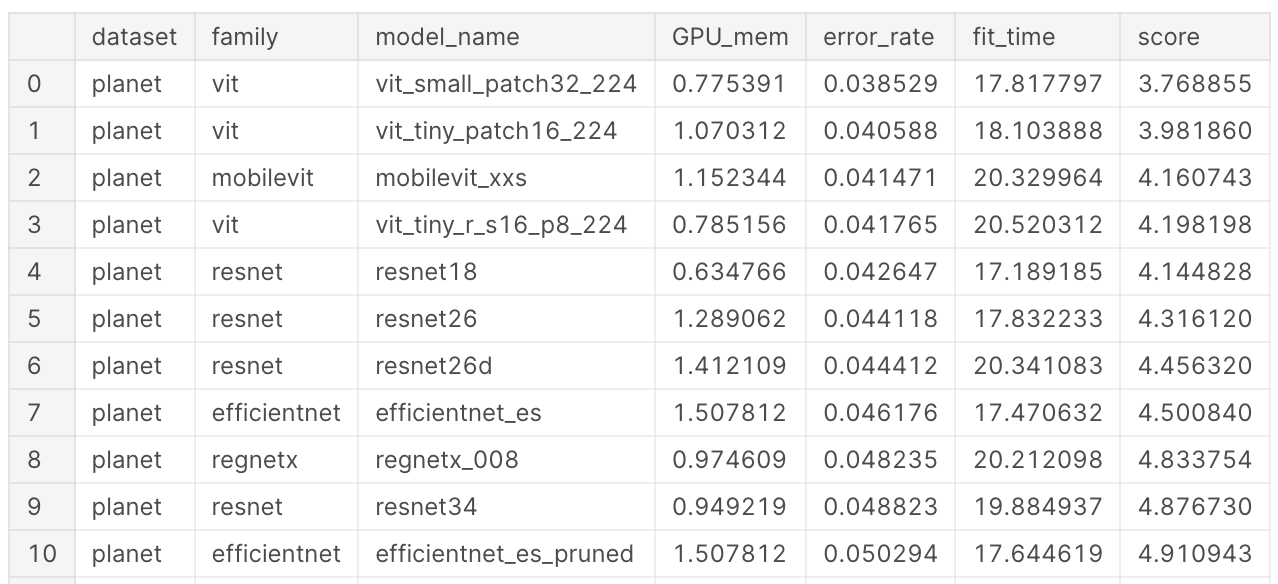Screen dimensions: 1278x584
Task: Click the score value 4.910943
Action: click(1195, 554)
